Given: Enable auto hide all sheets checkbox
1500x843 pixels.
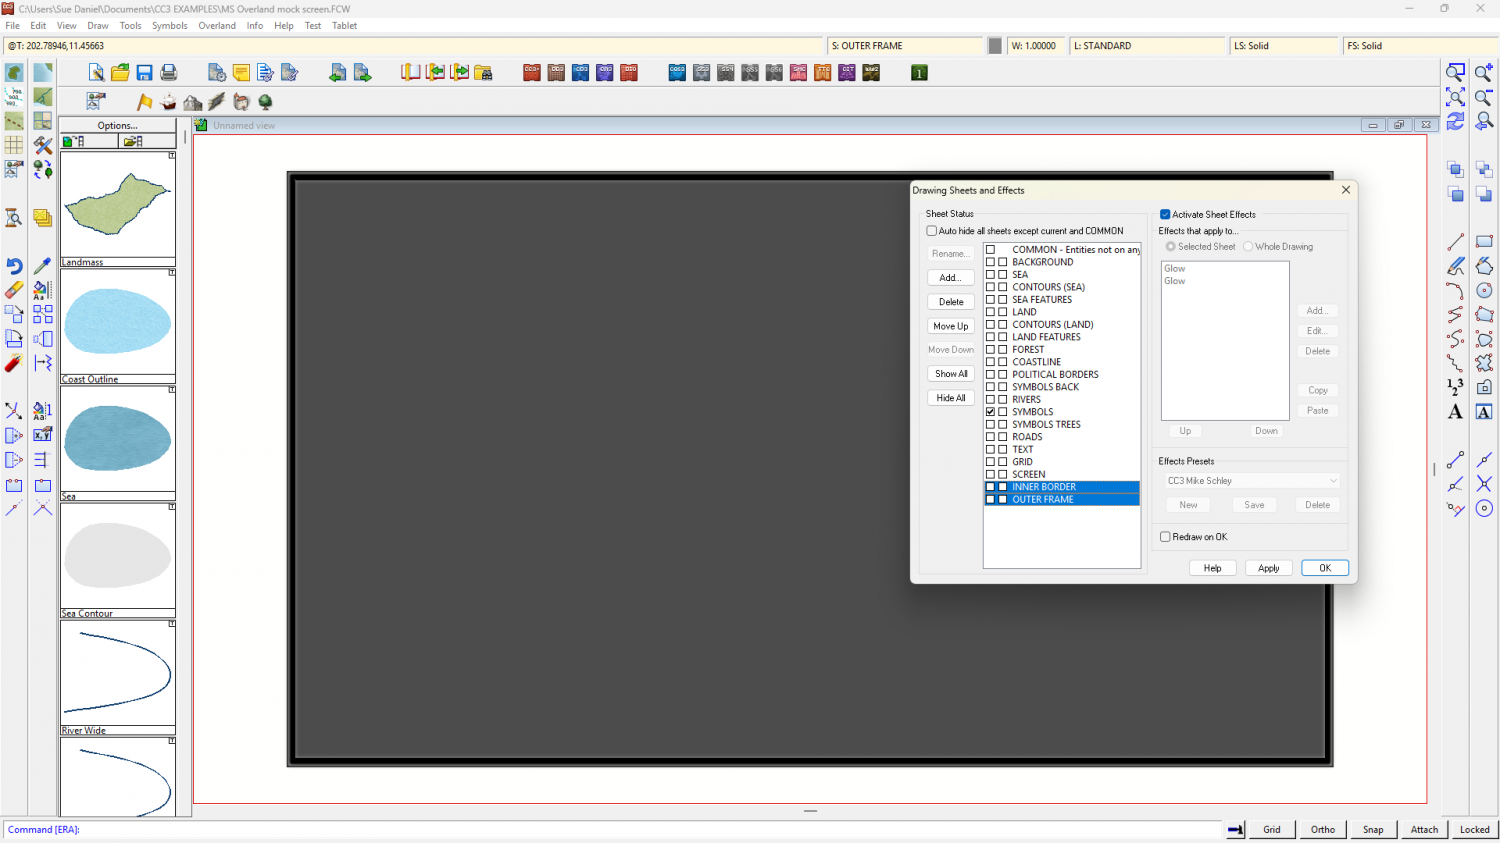Looking at the screenshot, I should (x=932, y=231).
